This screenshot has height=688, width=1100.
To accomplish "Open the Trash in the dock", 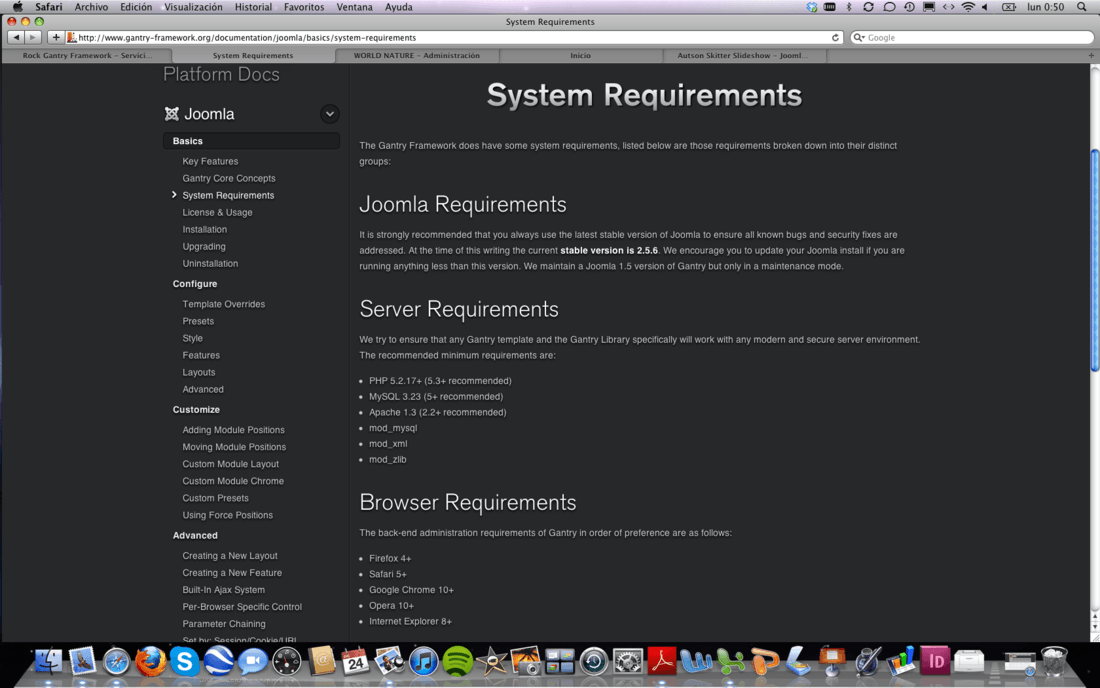I will point(1053,661).
